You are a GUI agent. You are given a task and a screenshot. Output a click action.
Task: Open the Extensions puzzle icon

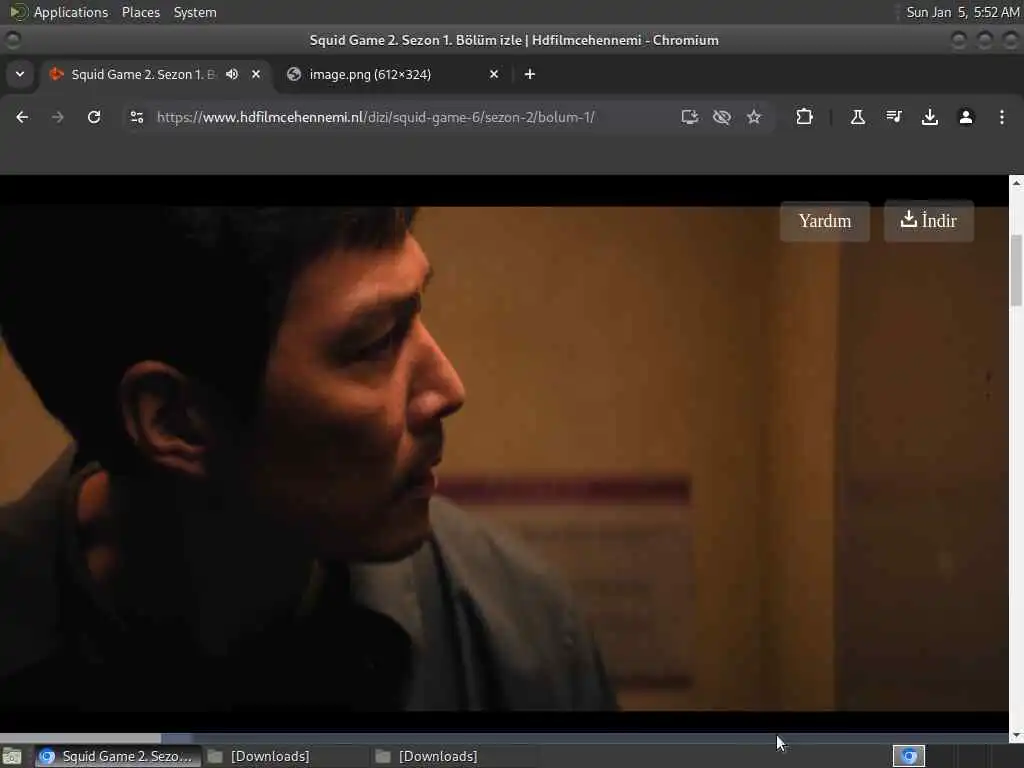805,117
